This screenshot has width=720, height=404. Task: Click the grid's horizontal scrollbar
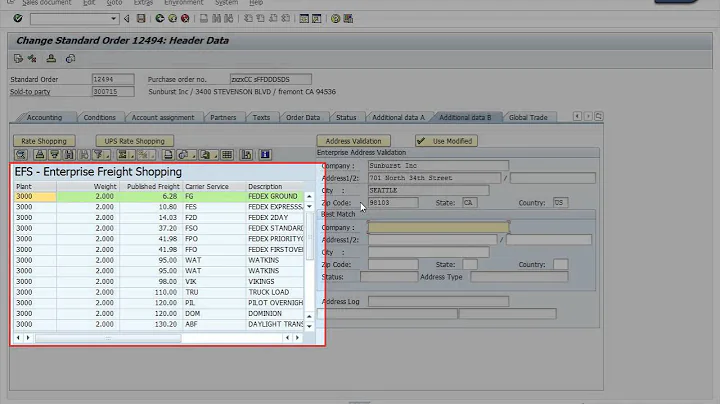click(108, 338)
